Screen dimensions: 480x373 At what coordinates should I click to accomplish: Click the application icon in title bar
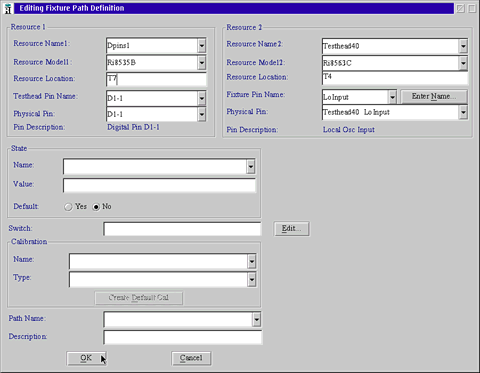tap(8, 8)
